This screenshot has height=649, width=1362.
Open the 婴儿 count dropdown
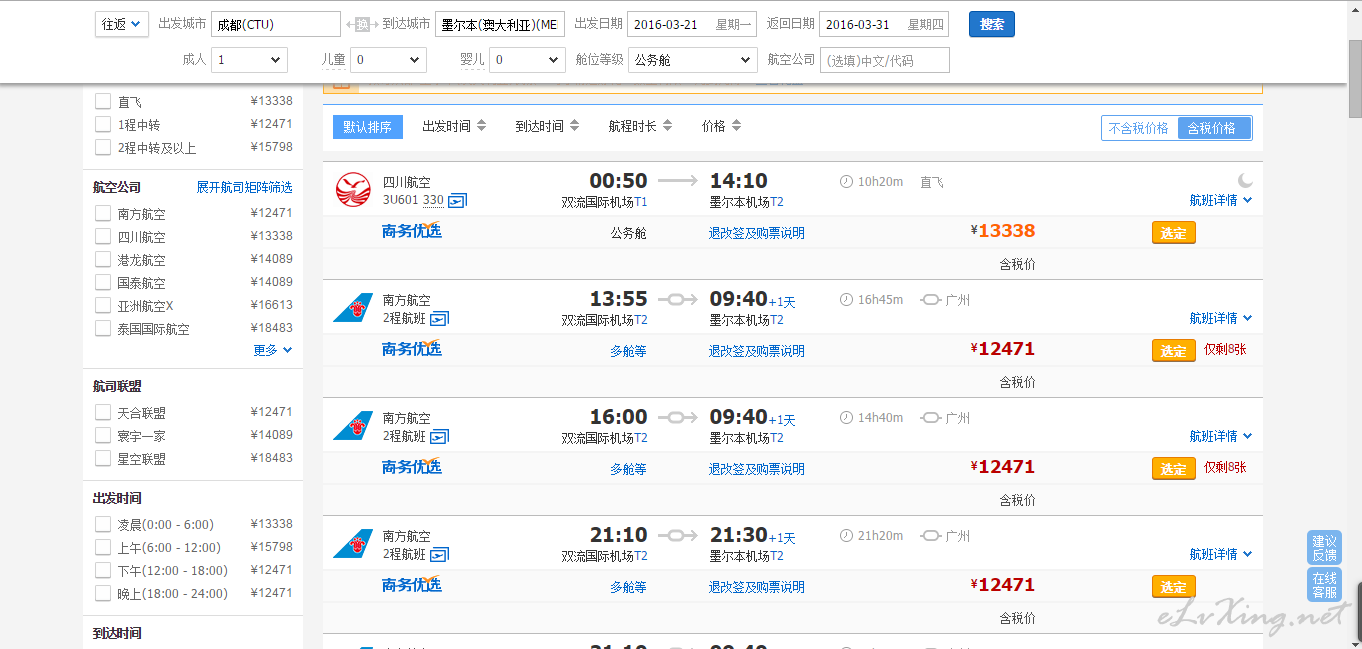527,60
